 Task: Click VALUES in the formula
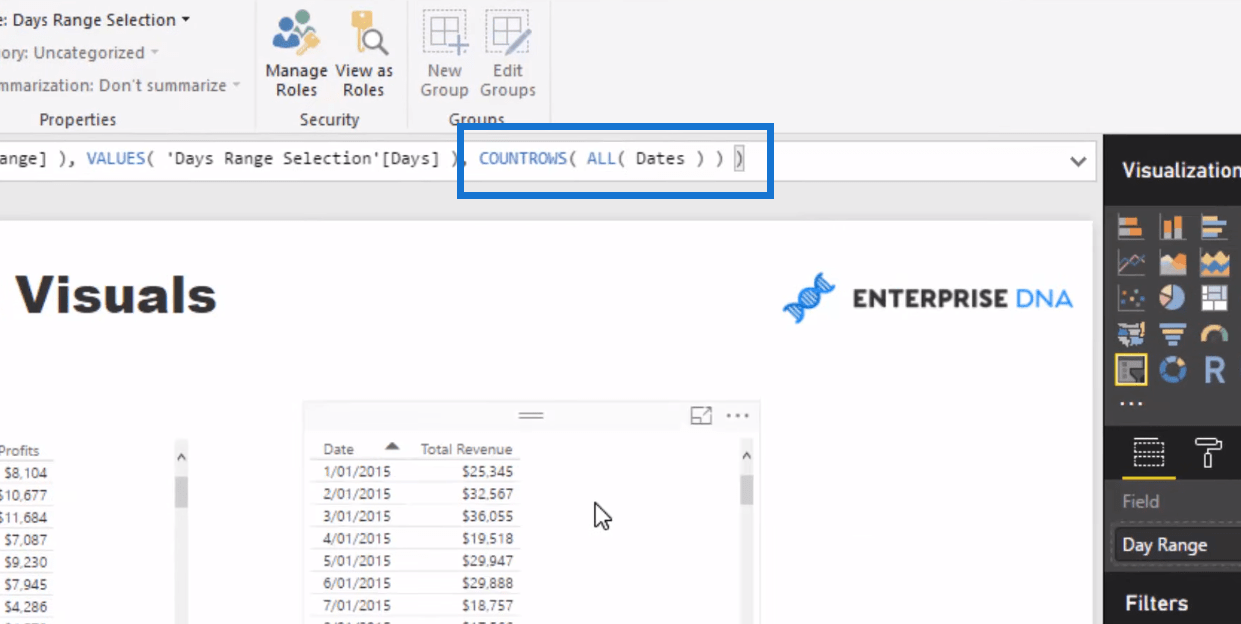tap(116, 159)
